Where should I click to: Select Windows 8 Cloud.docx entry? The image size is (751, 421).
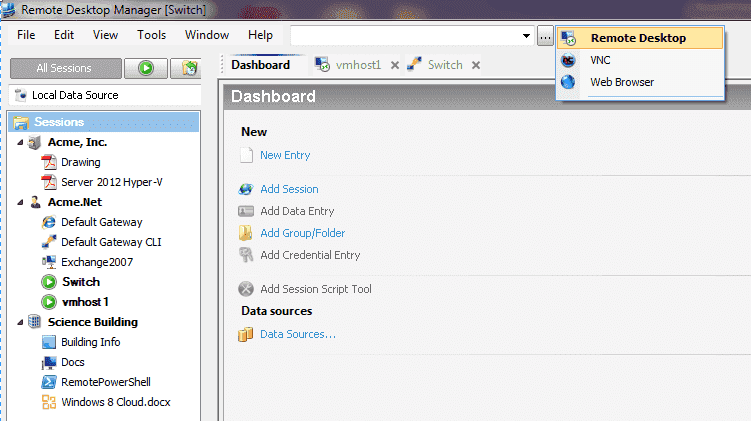pyautogui.click(x=115, y=402)
